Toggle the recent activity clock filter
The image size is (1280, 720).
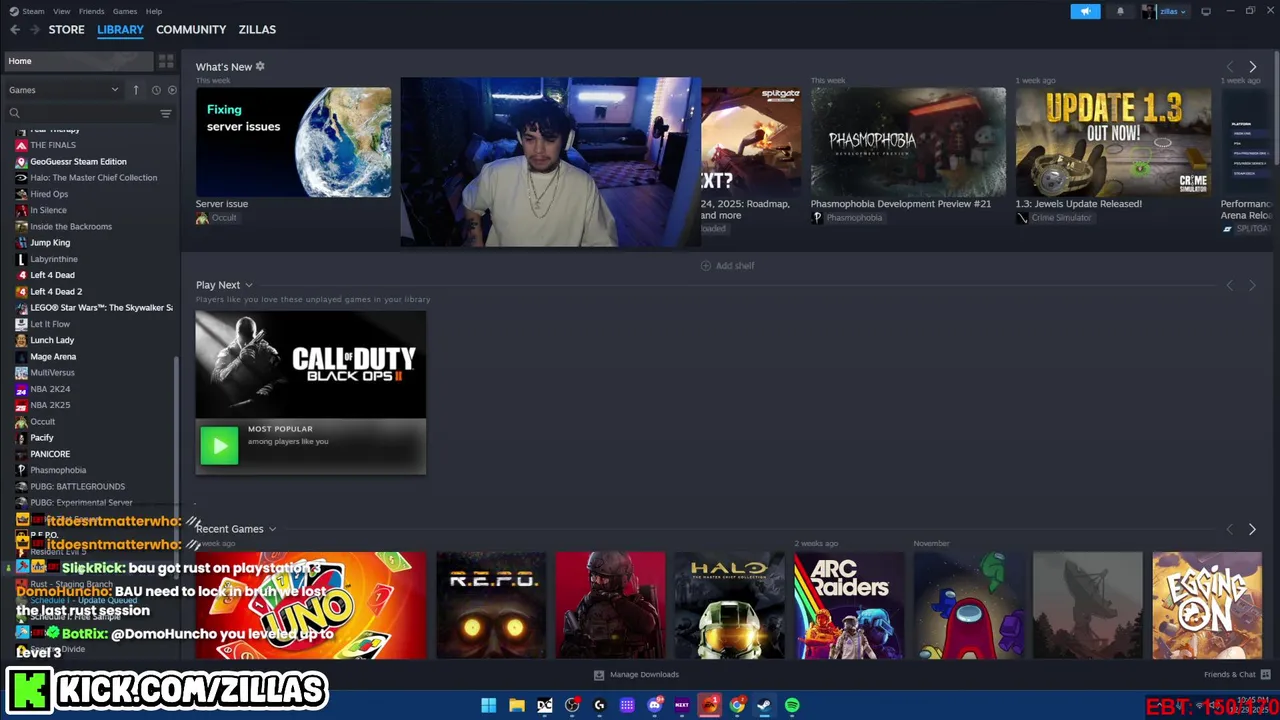[x=156, y=90]
